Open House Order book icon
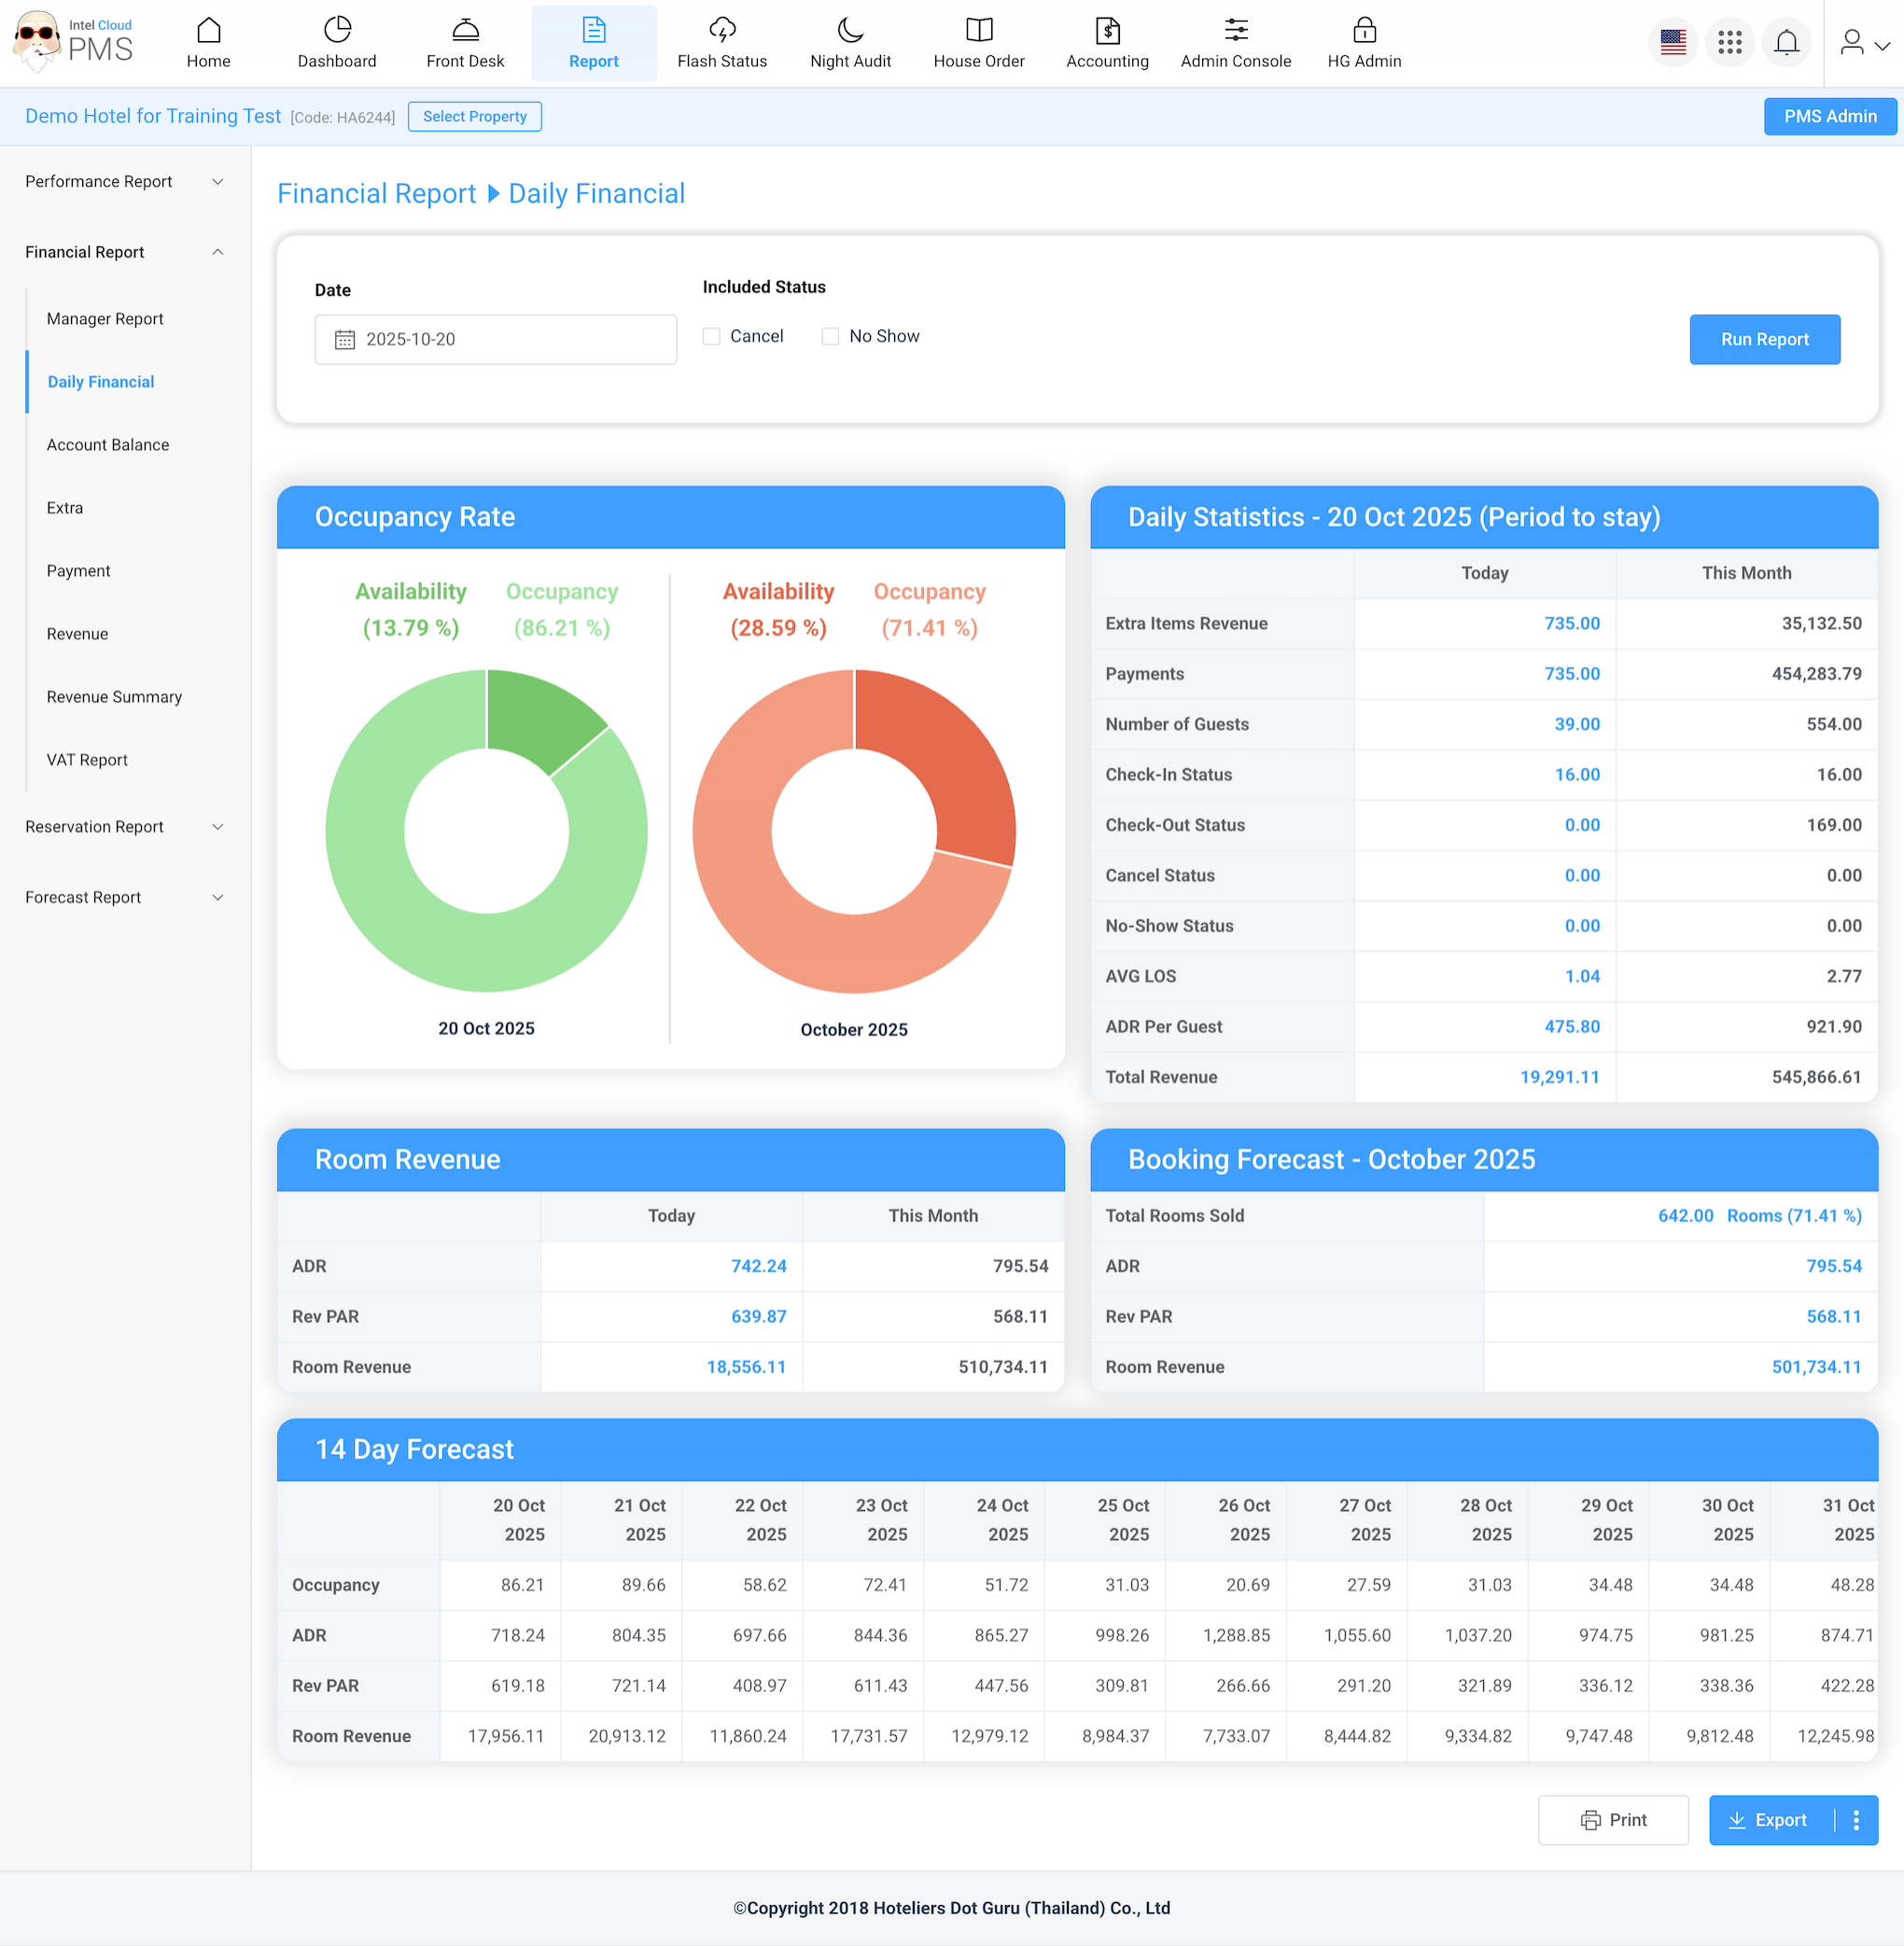 [978, 30]
